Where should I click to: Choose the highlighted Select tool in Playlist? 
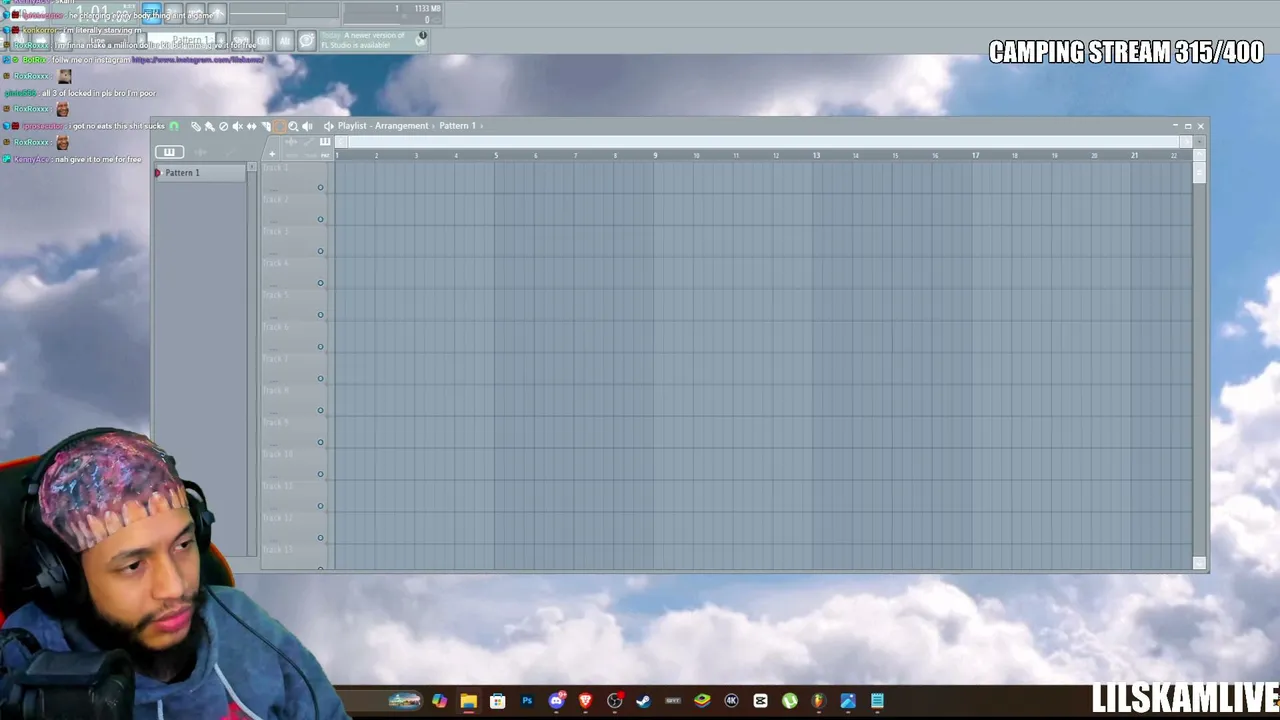[x=280, y=126]
